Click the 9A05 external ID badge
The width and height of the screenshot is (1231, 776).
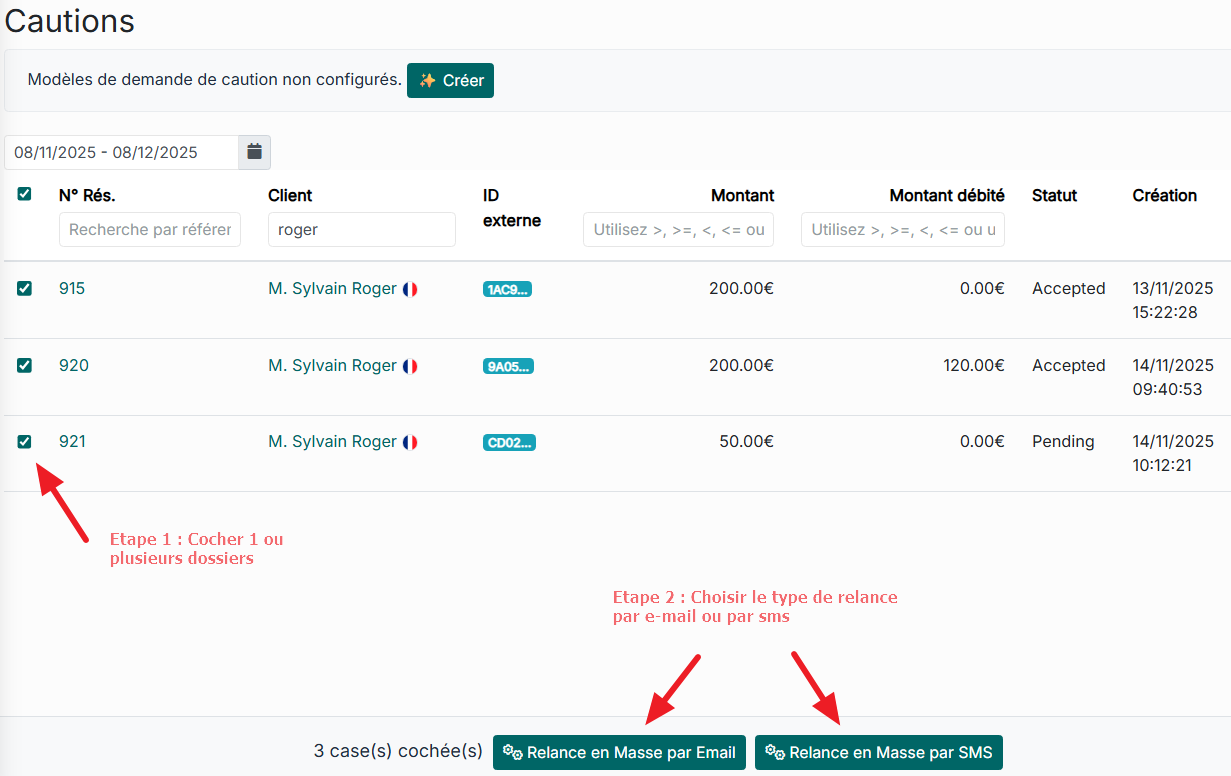click(x=508, y=367)
